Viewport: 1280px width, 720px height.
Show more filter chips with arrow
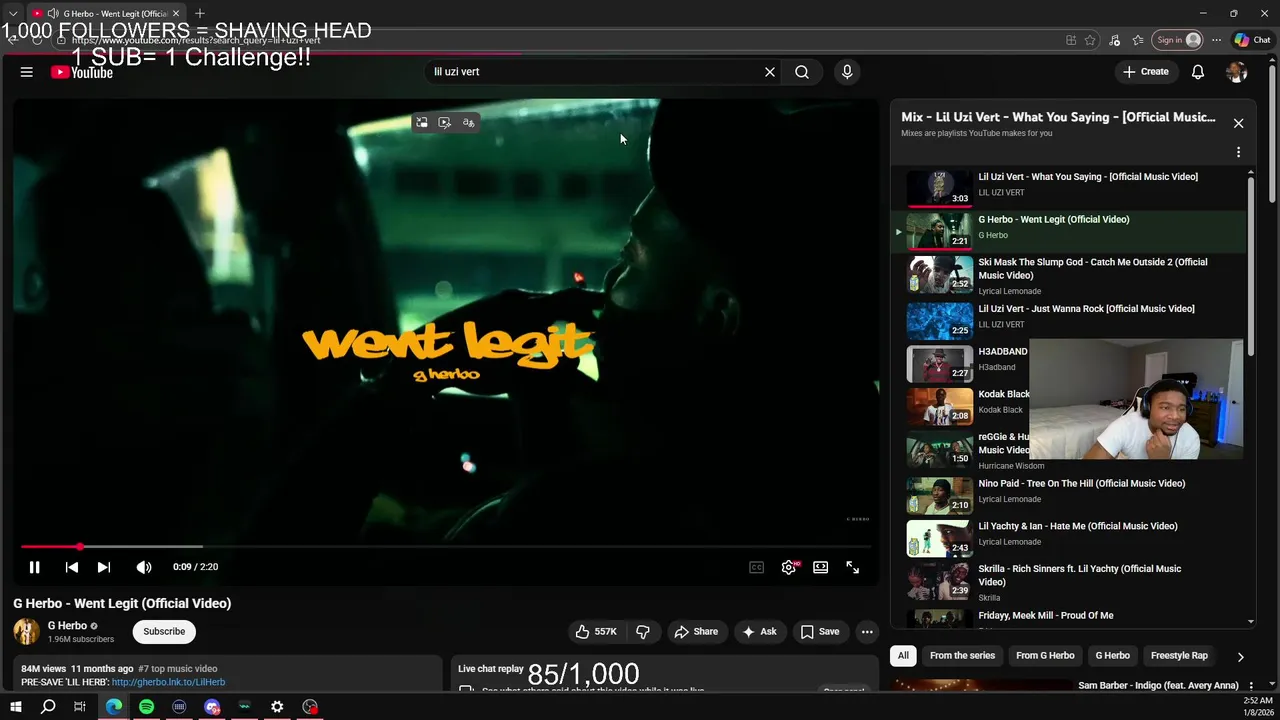tap(1240, 657)
